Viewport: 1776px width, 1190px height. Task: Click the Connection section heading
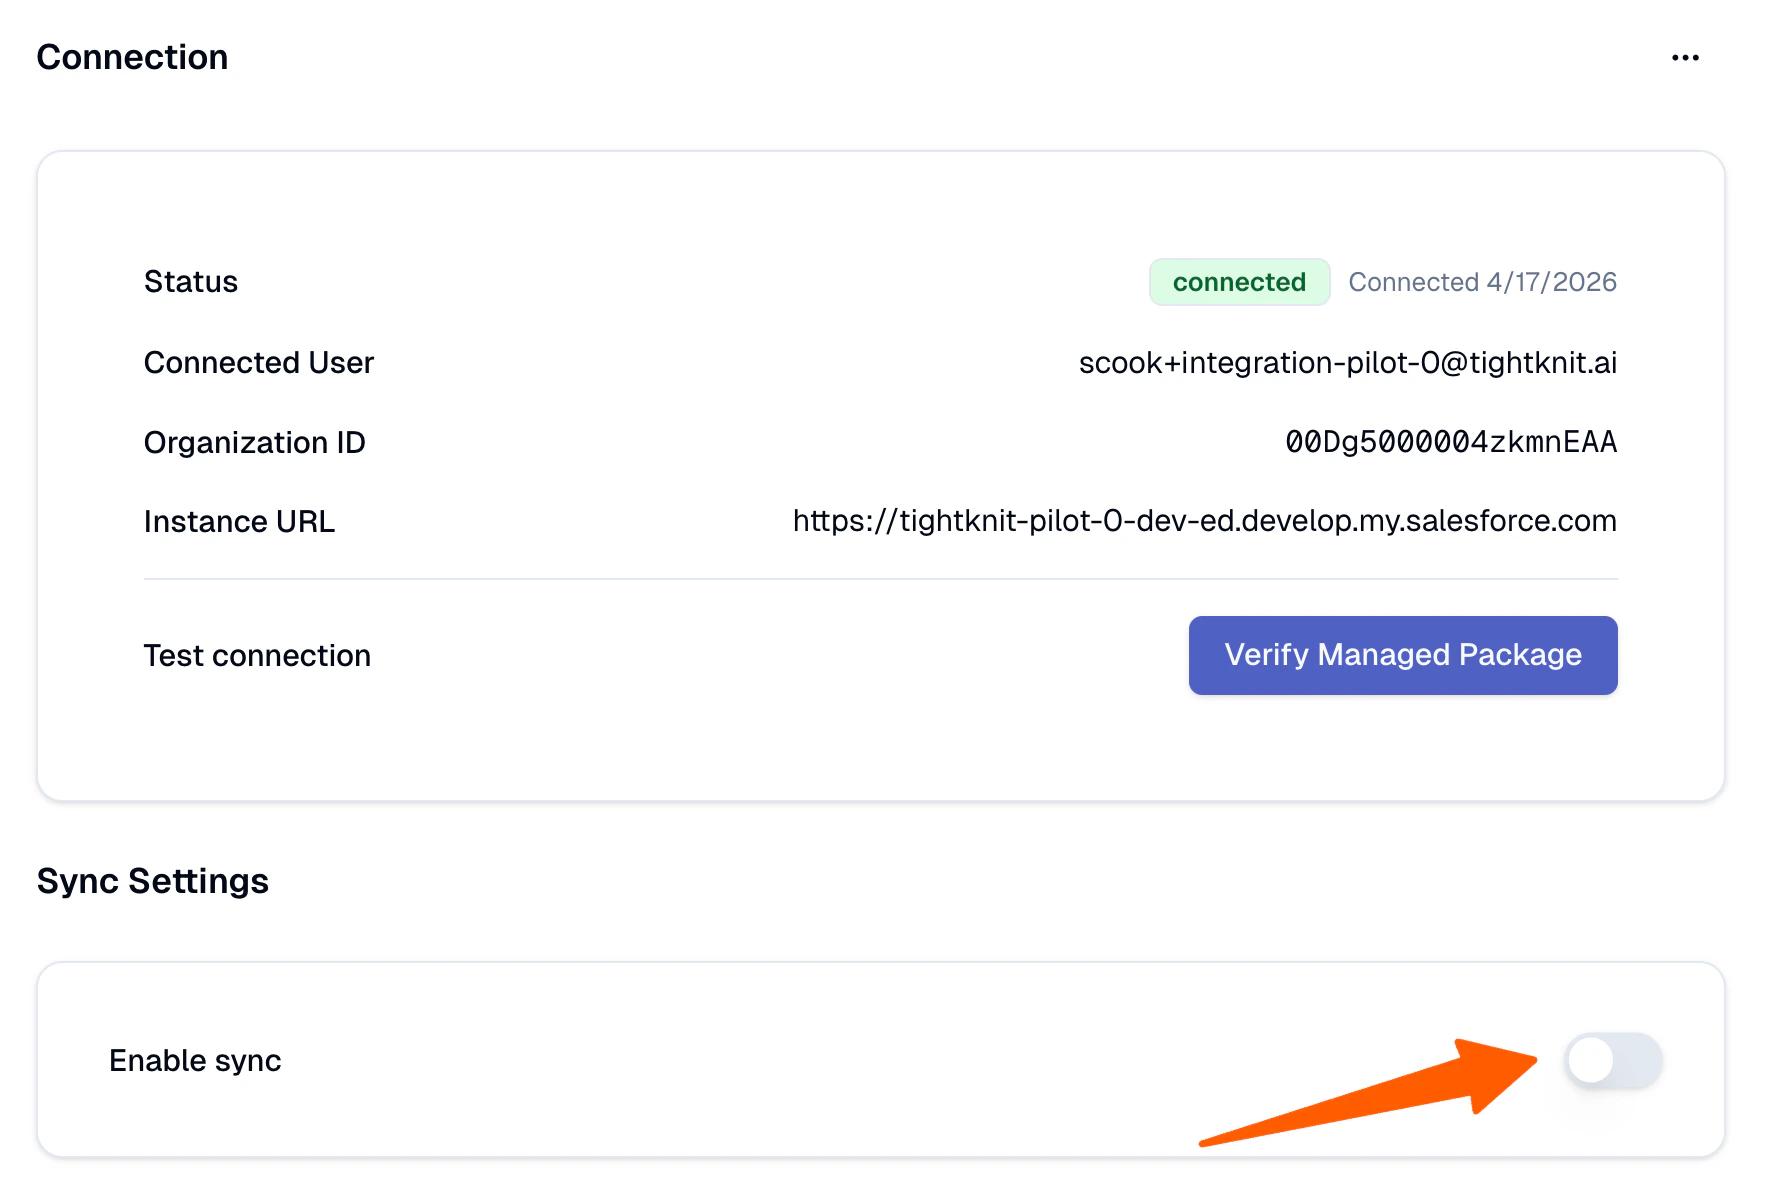[x=132, y=57]
